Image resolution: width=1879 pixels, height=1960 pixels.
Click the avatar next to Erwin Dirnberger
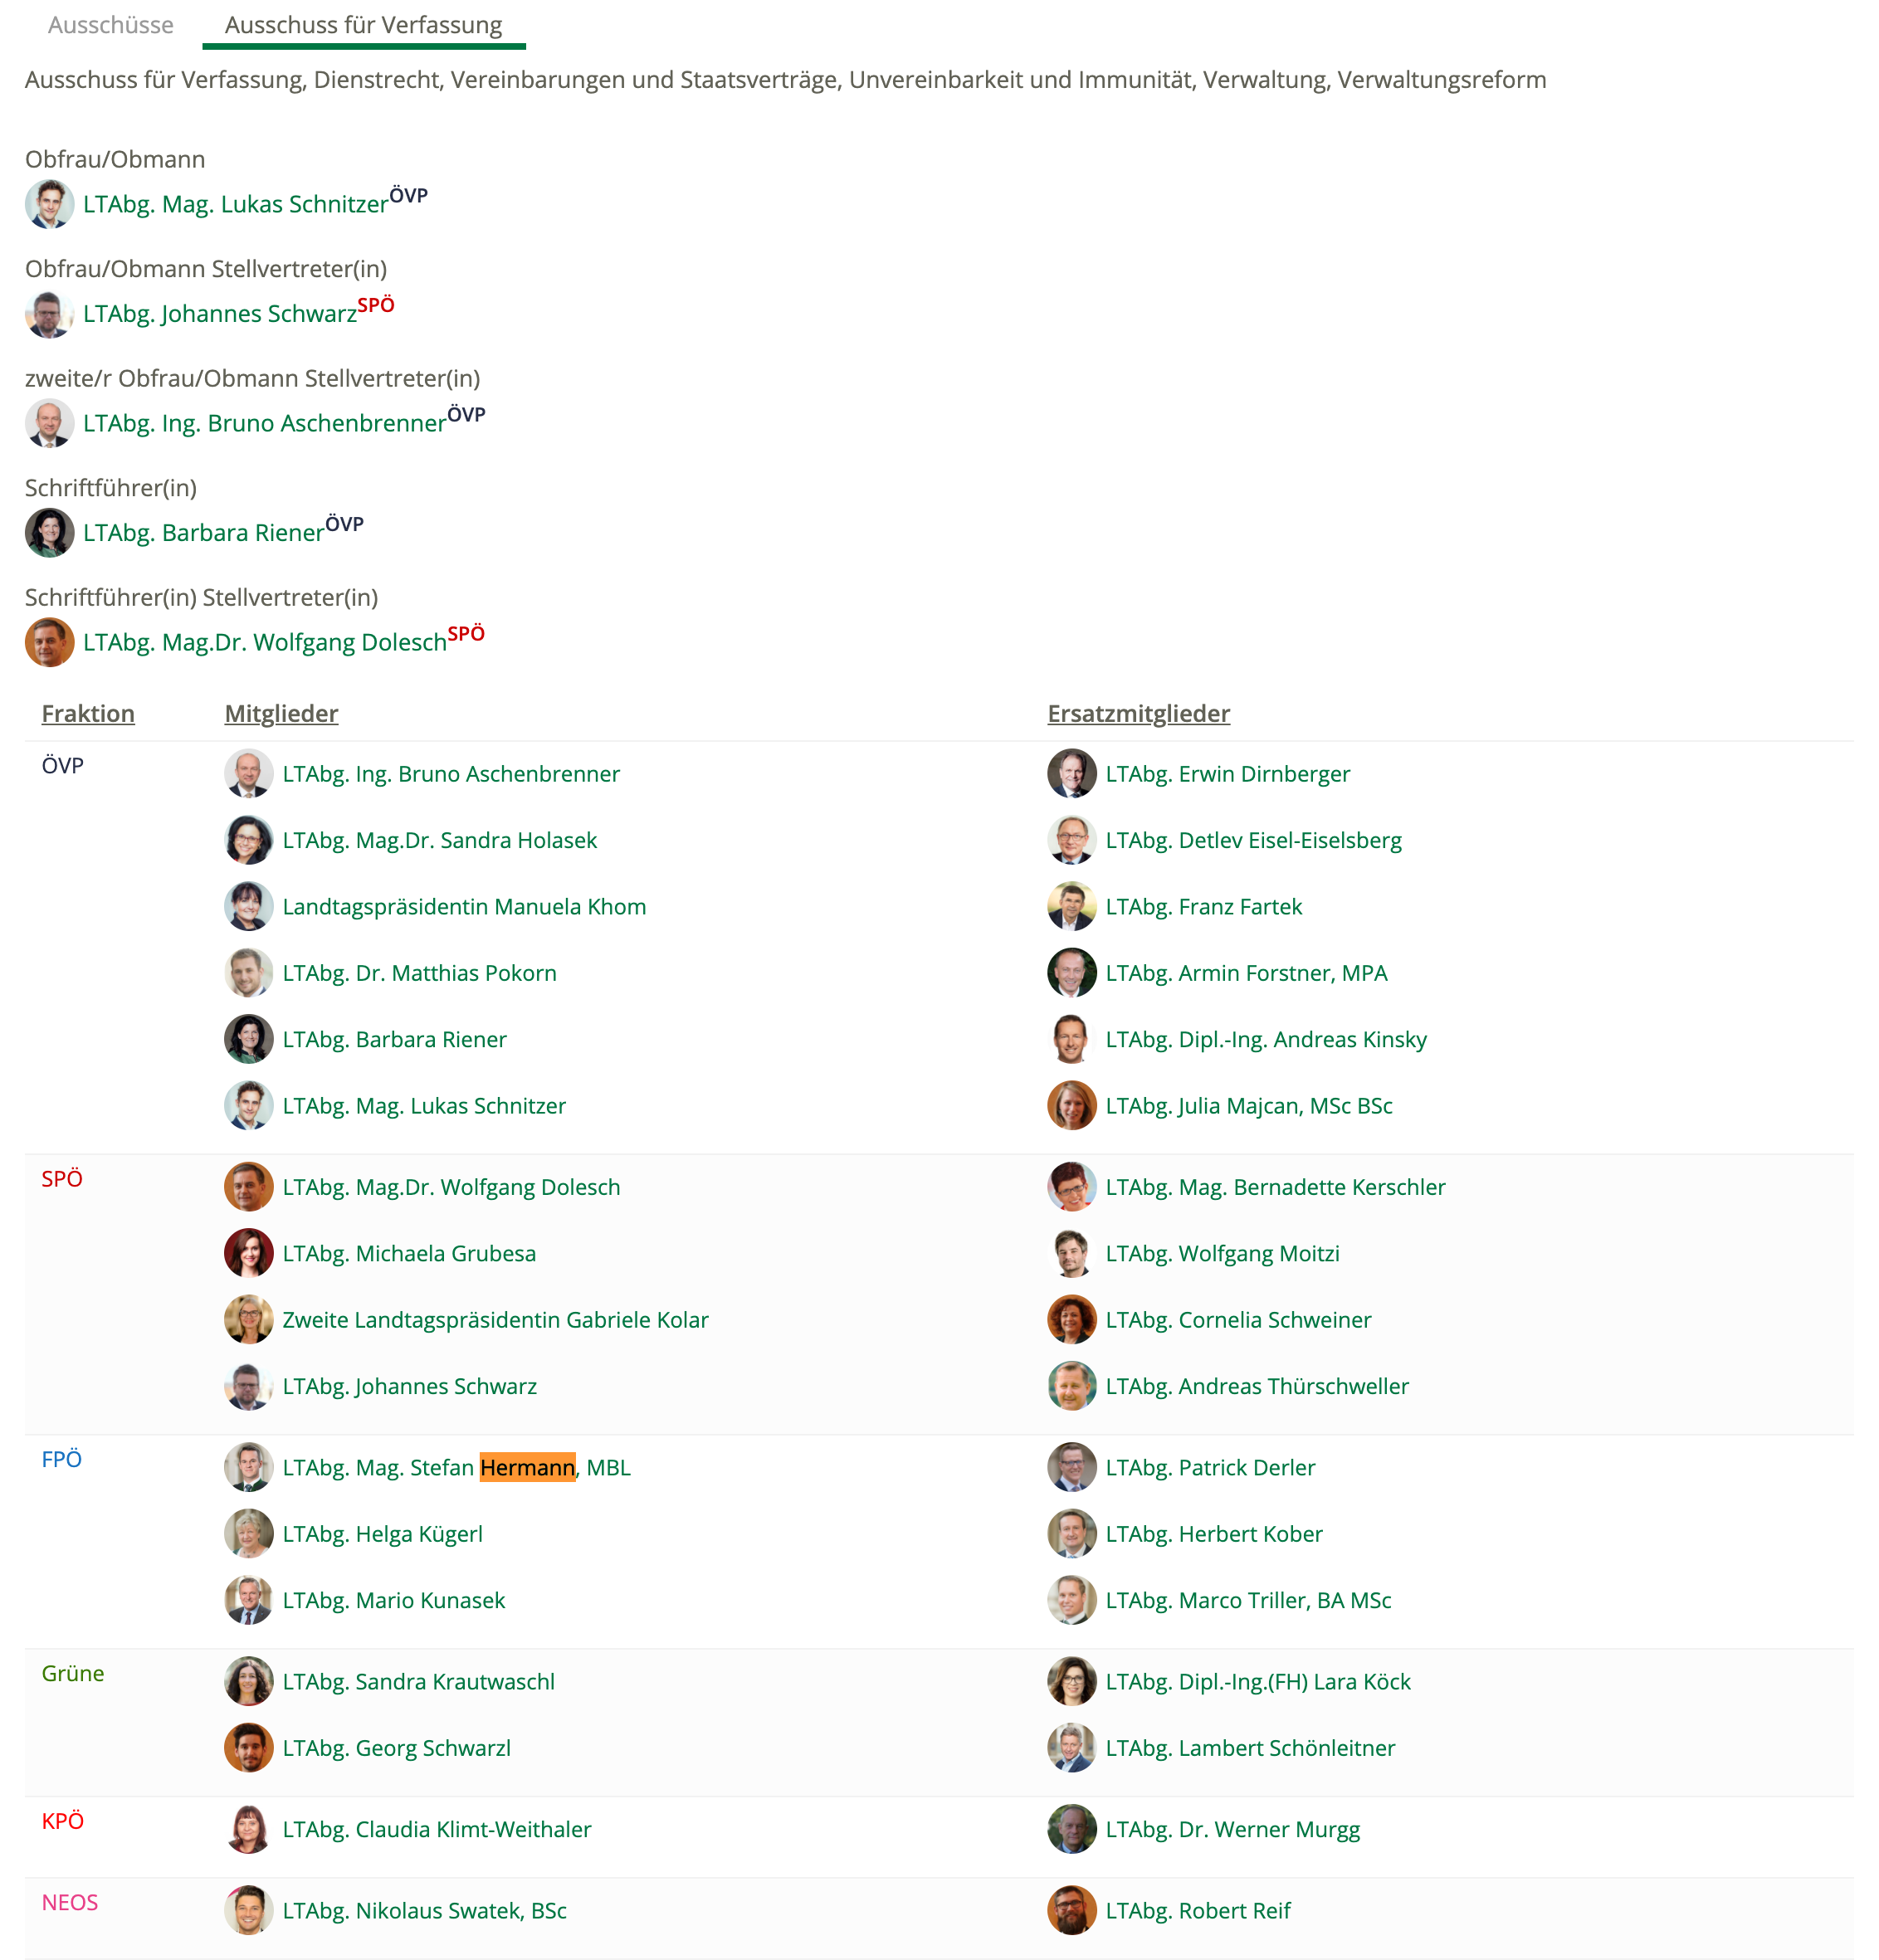click(1072, 773)
